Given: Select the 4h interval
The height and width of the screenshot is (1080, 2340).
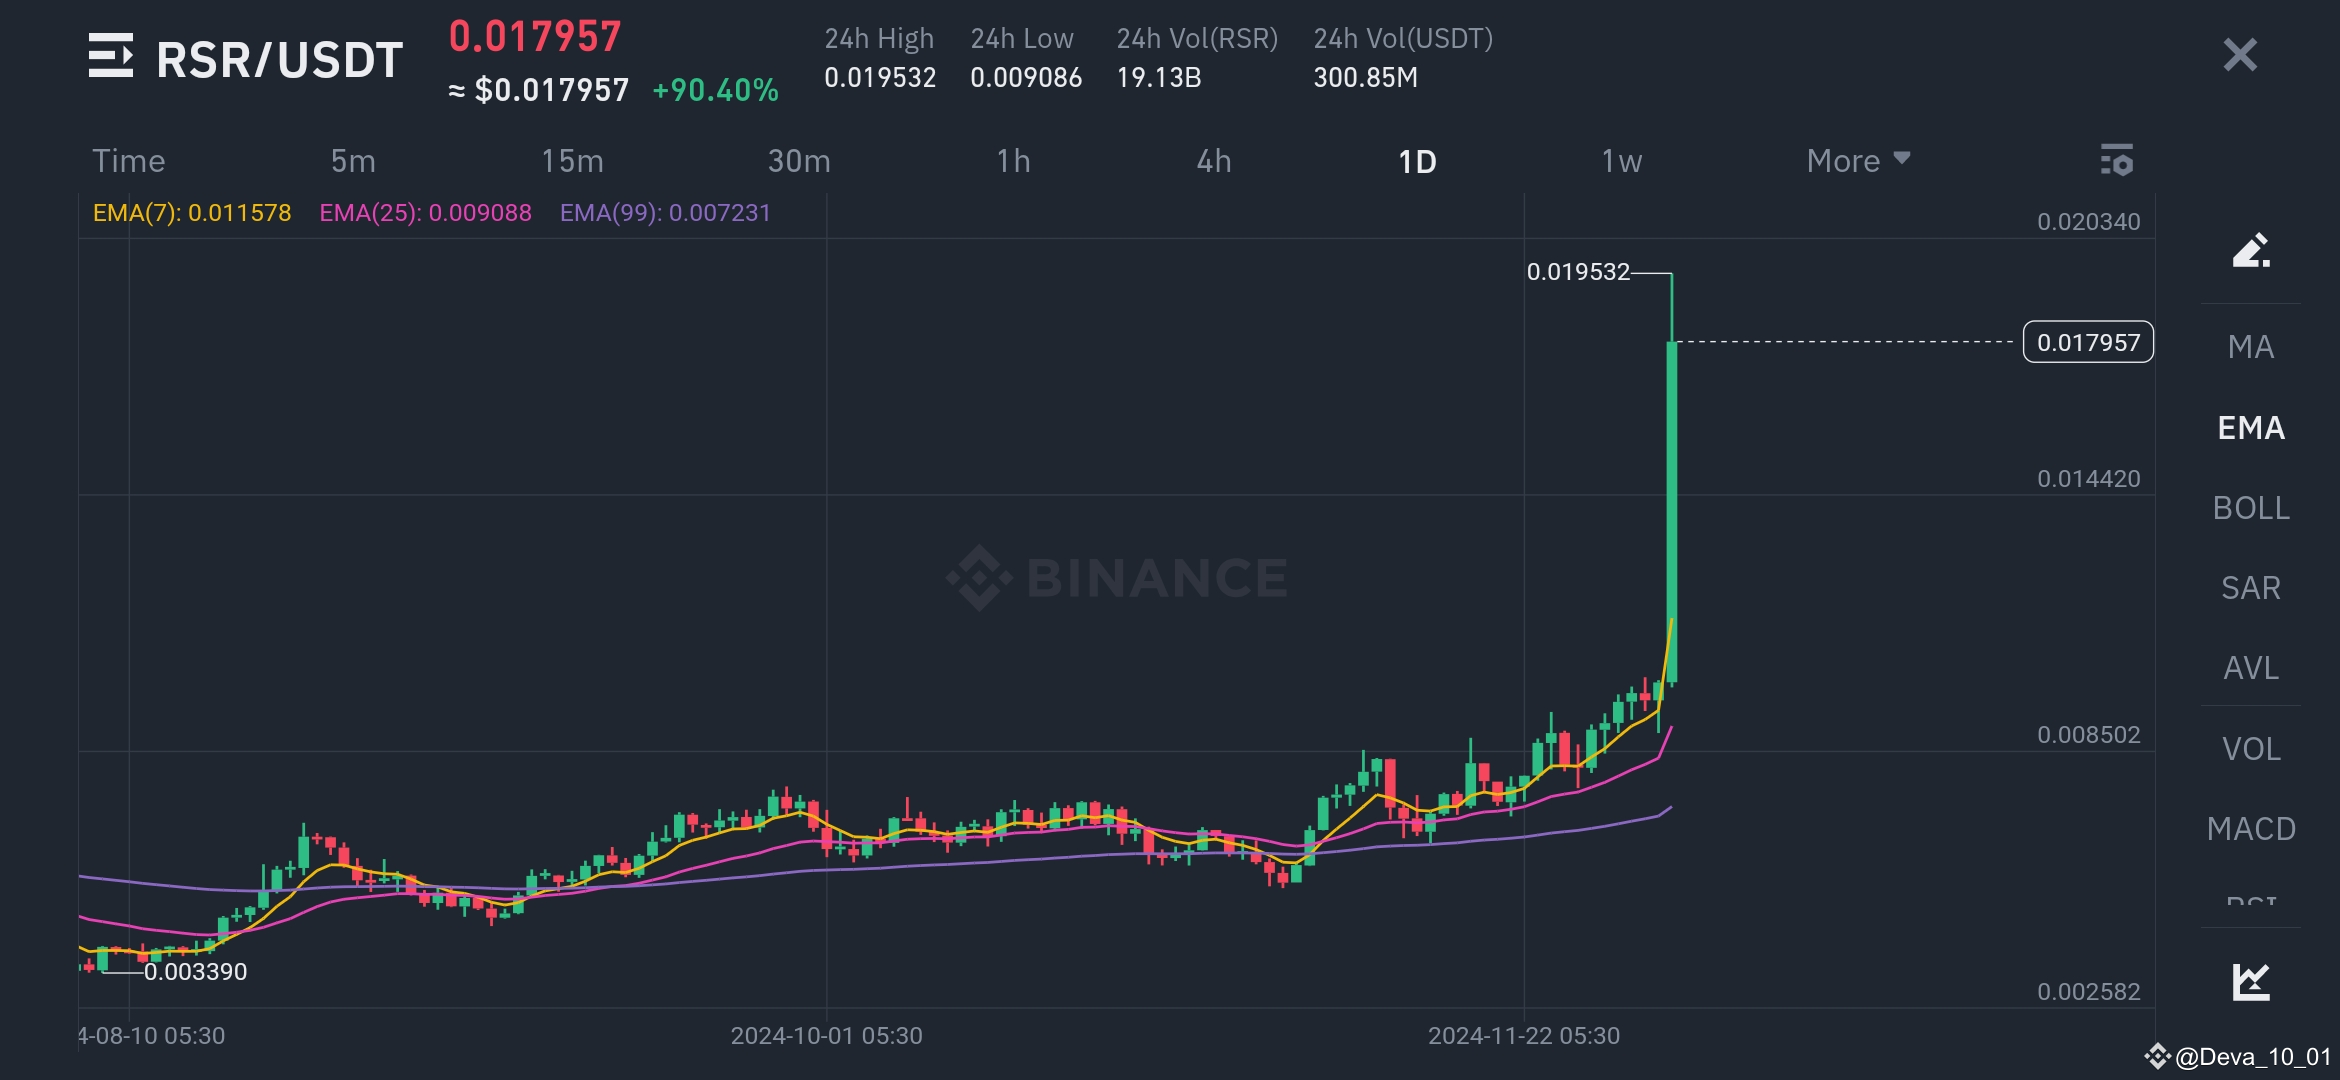Looking at the screenshot, I should [x=1214, y=161].
